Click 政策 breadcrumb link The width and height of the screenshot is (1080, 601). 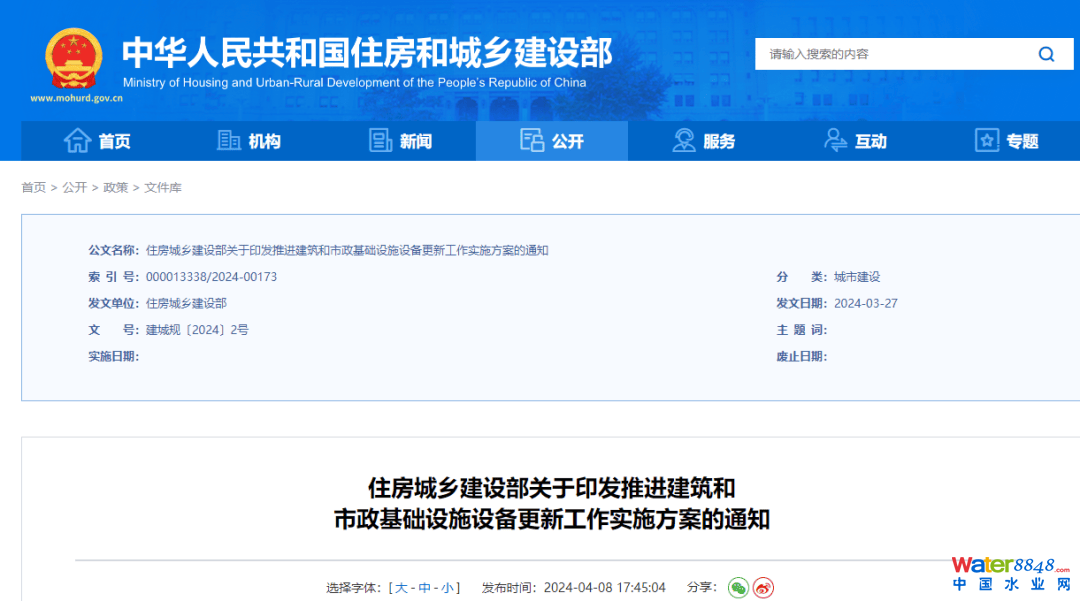click(x=116, y=188)
